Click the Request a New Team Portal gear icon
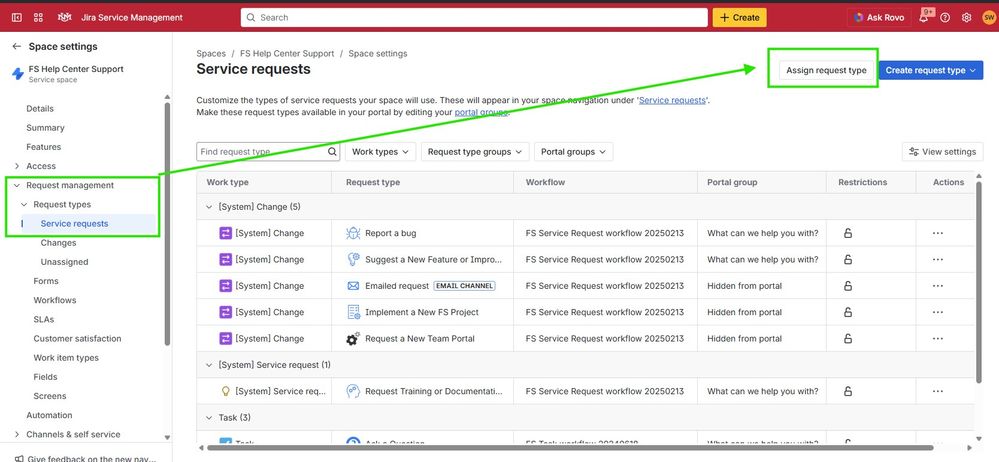 click(x=353, y=338)
